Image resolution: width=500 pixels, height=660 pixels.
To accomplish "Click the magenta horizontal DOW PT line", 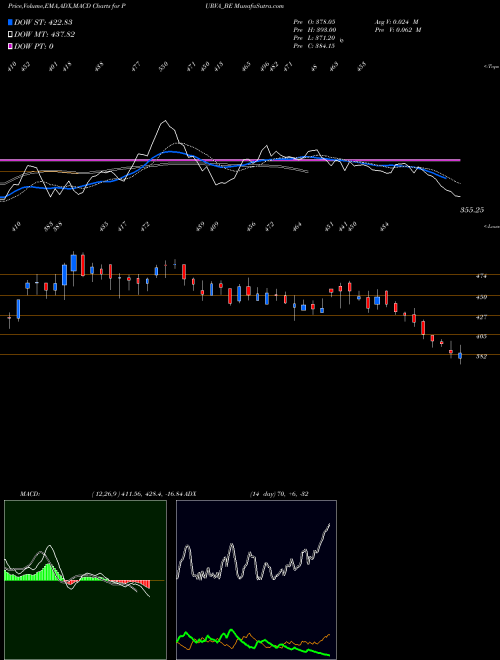I will click(x=230, y=160).
